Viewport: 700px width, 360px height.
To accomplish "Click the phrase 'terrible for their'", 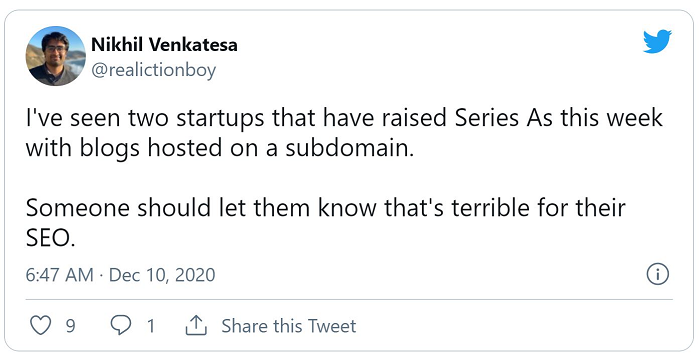I will coord(538,207).
